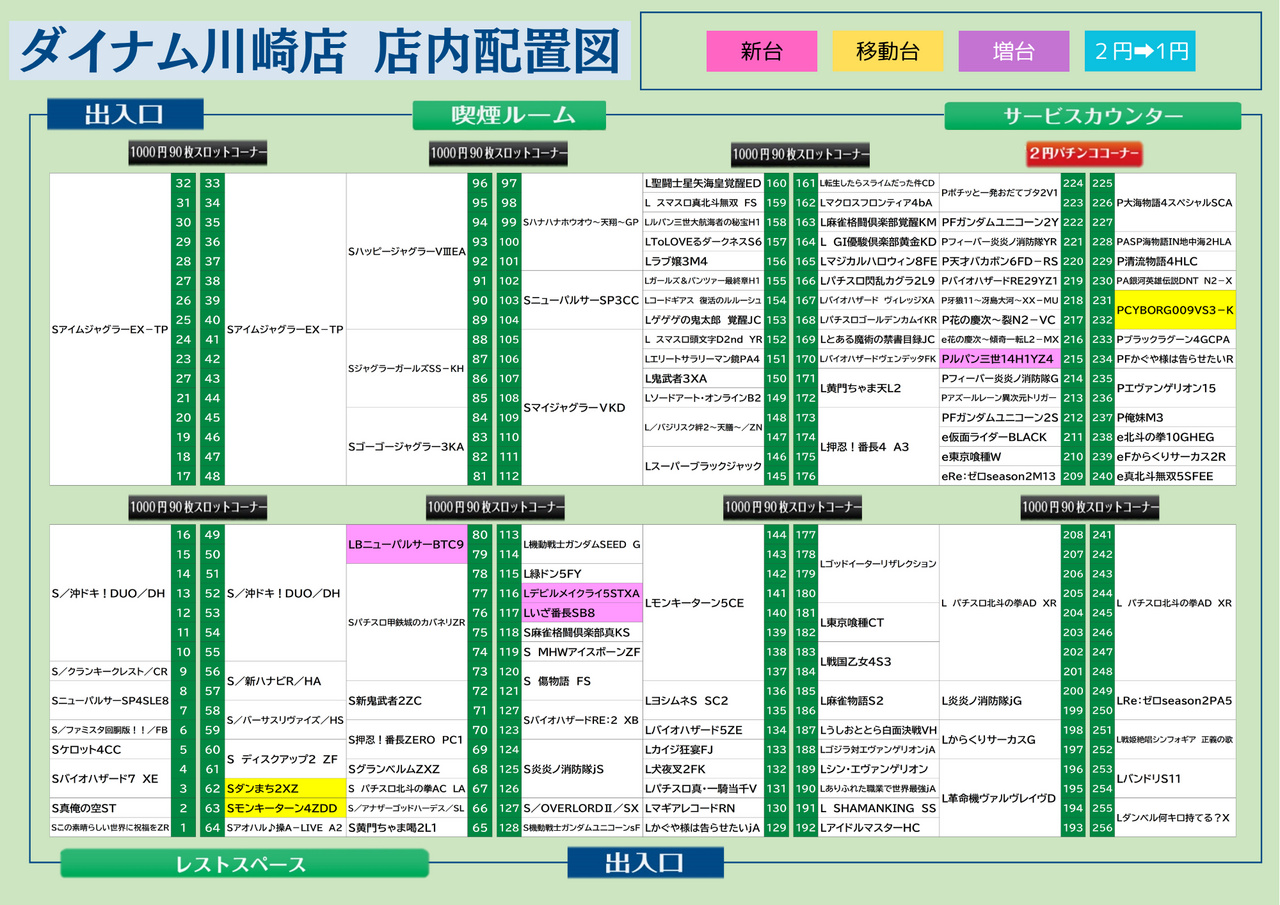Image resolution: width=1280 pixels, height=905 pixels.
Task: Select the サービスカウンター label
Action: [x=1093, y=116]
